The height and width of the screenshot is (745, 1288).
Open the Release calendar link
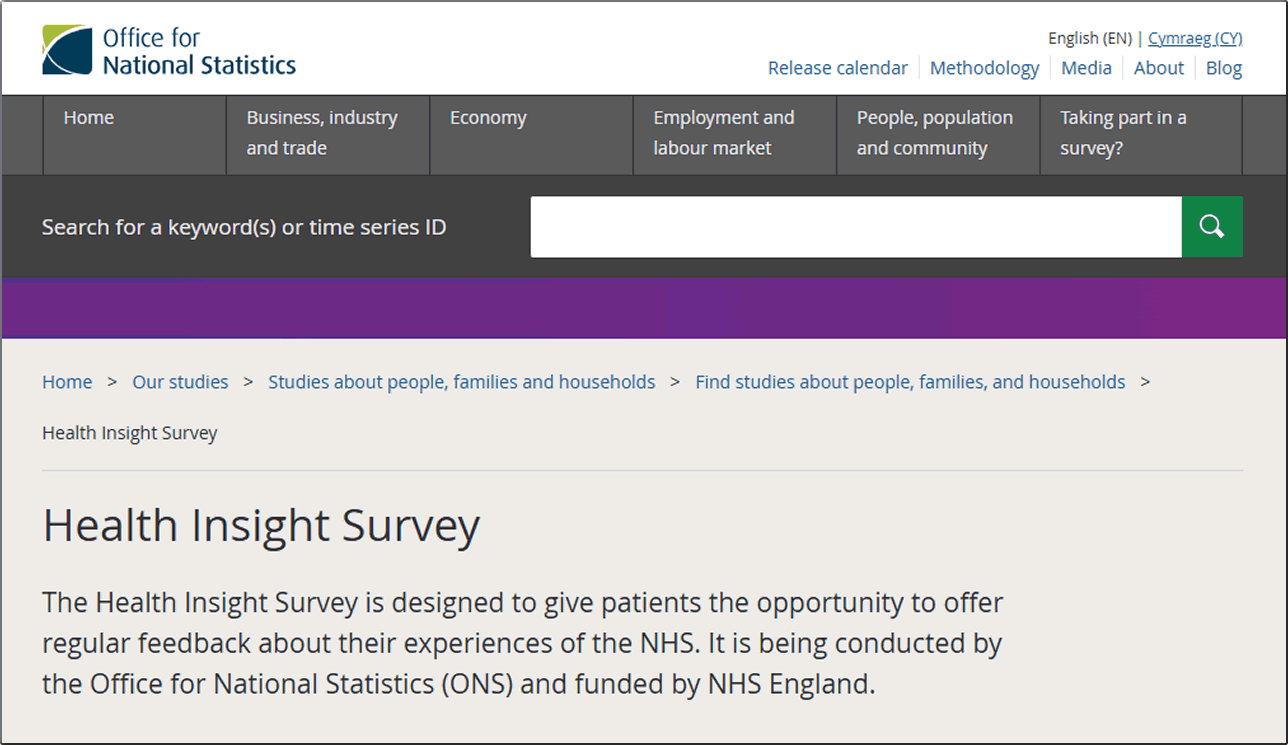pyautogui.click(x=837, y=68)
